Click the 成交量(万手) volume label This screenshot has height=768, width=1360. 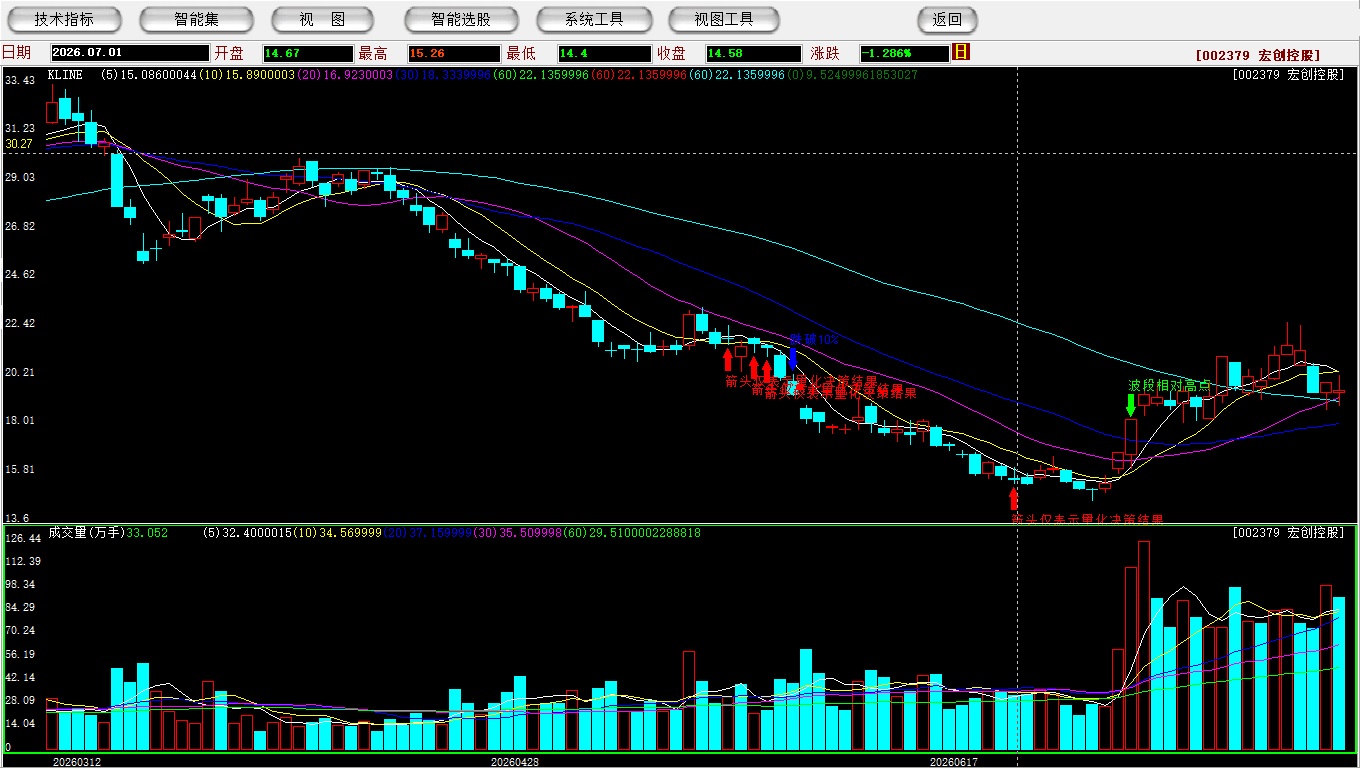86,533
